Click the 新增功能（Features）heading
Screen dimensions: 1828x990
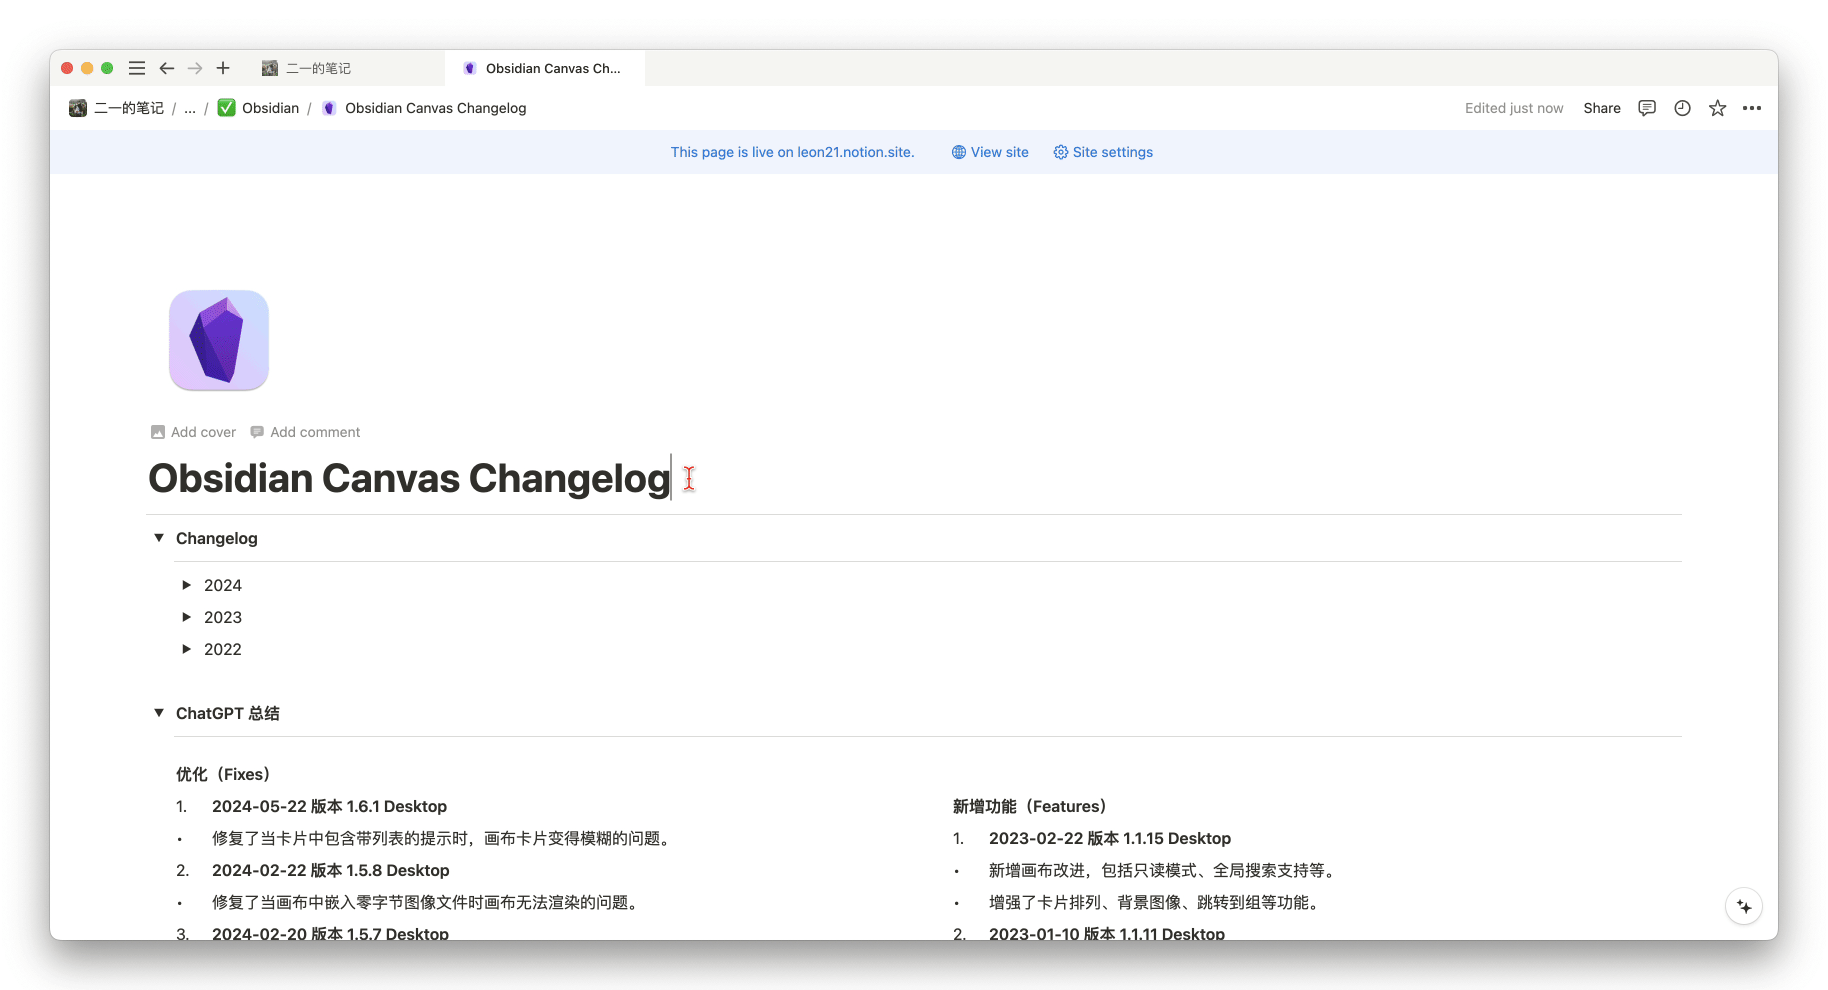click(1030, 806)
